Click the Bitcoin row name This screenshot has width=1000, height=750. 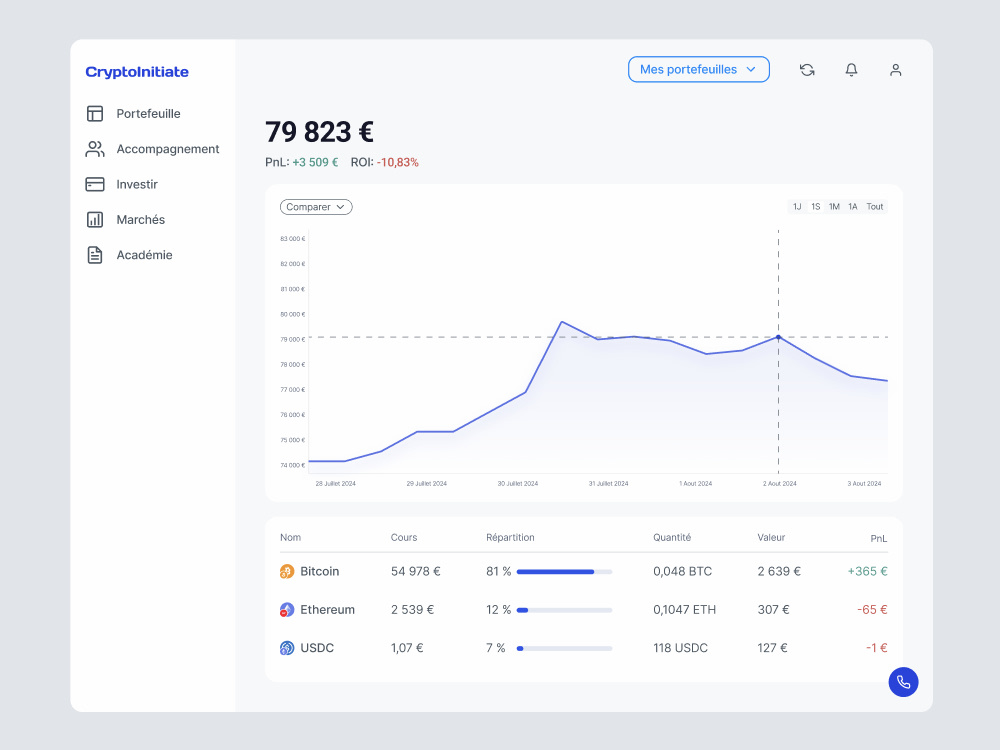click(320, 571)
